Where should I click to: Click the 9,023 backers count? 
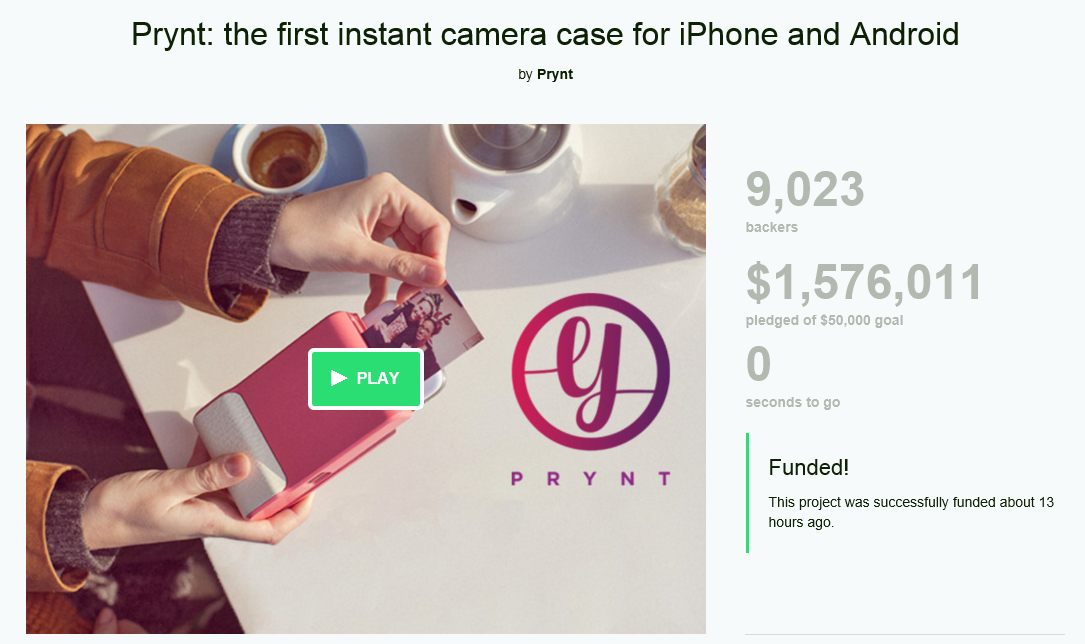click(x=805, y=190)
